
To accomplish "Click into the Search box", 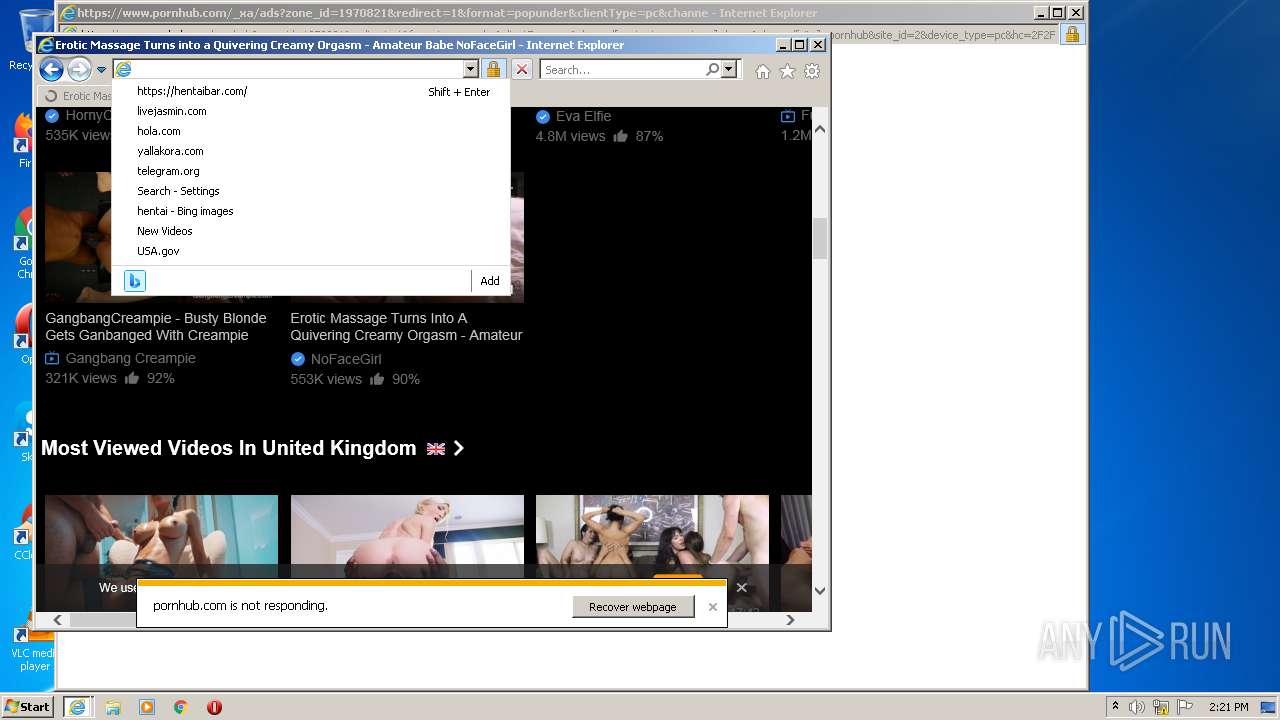I will 622,69.
